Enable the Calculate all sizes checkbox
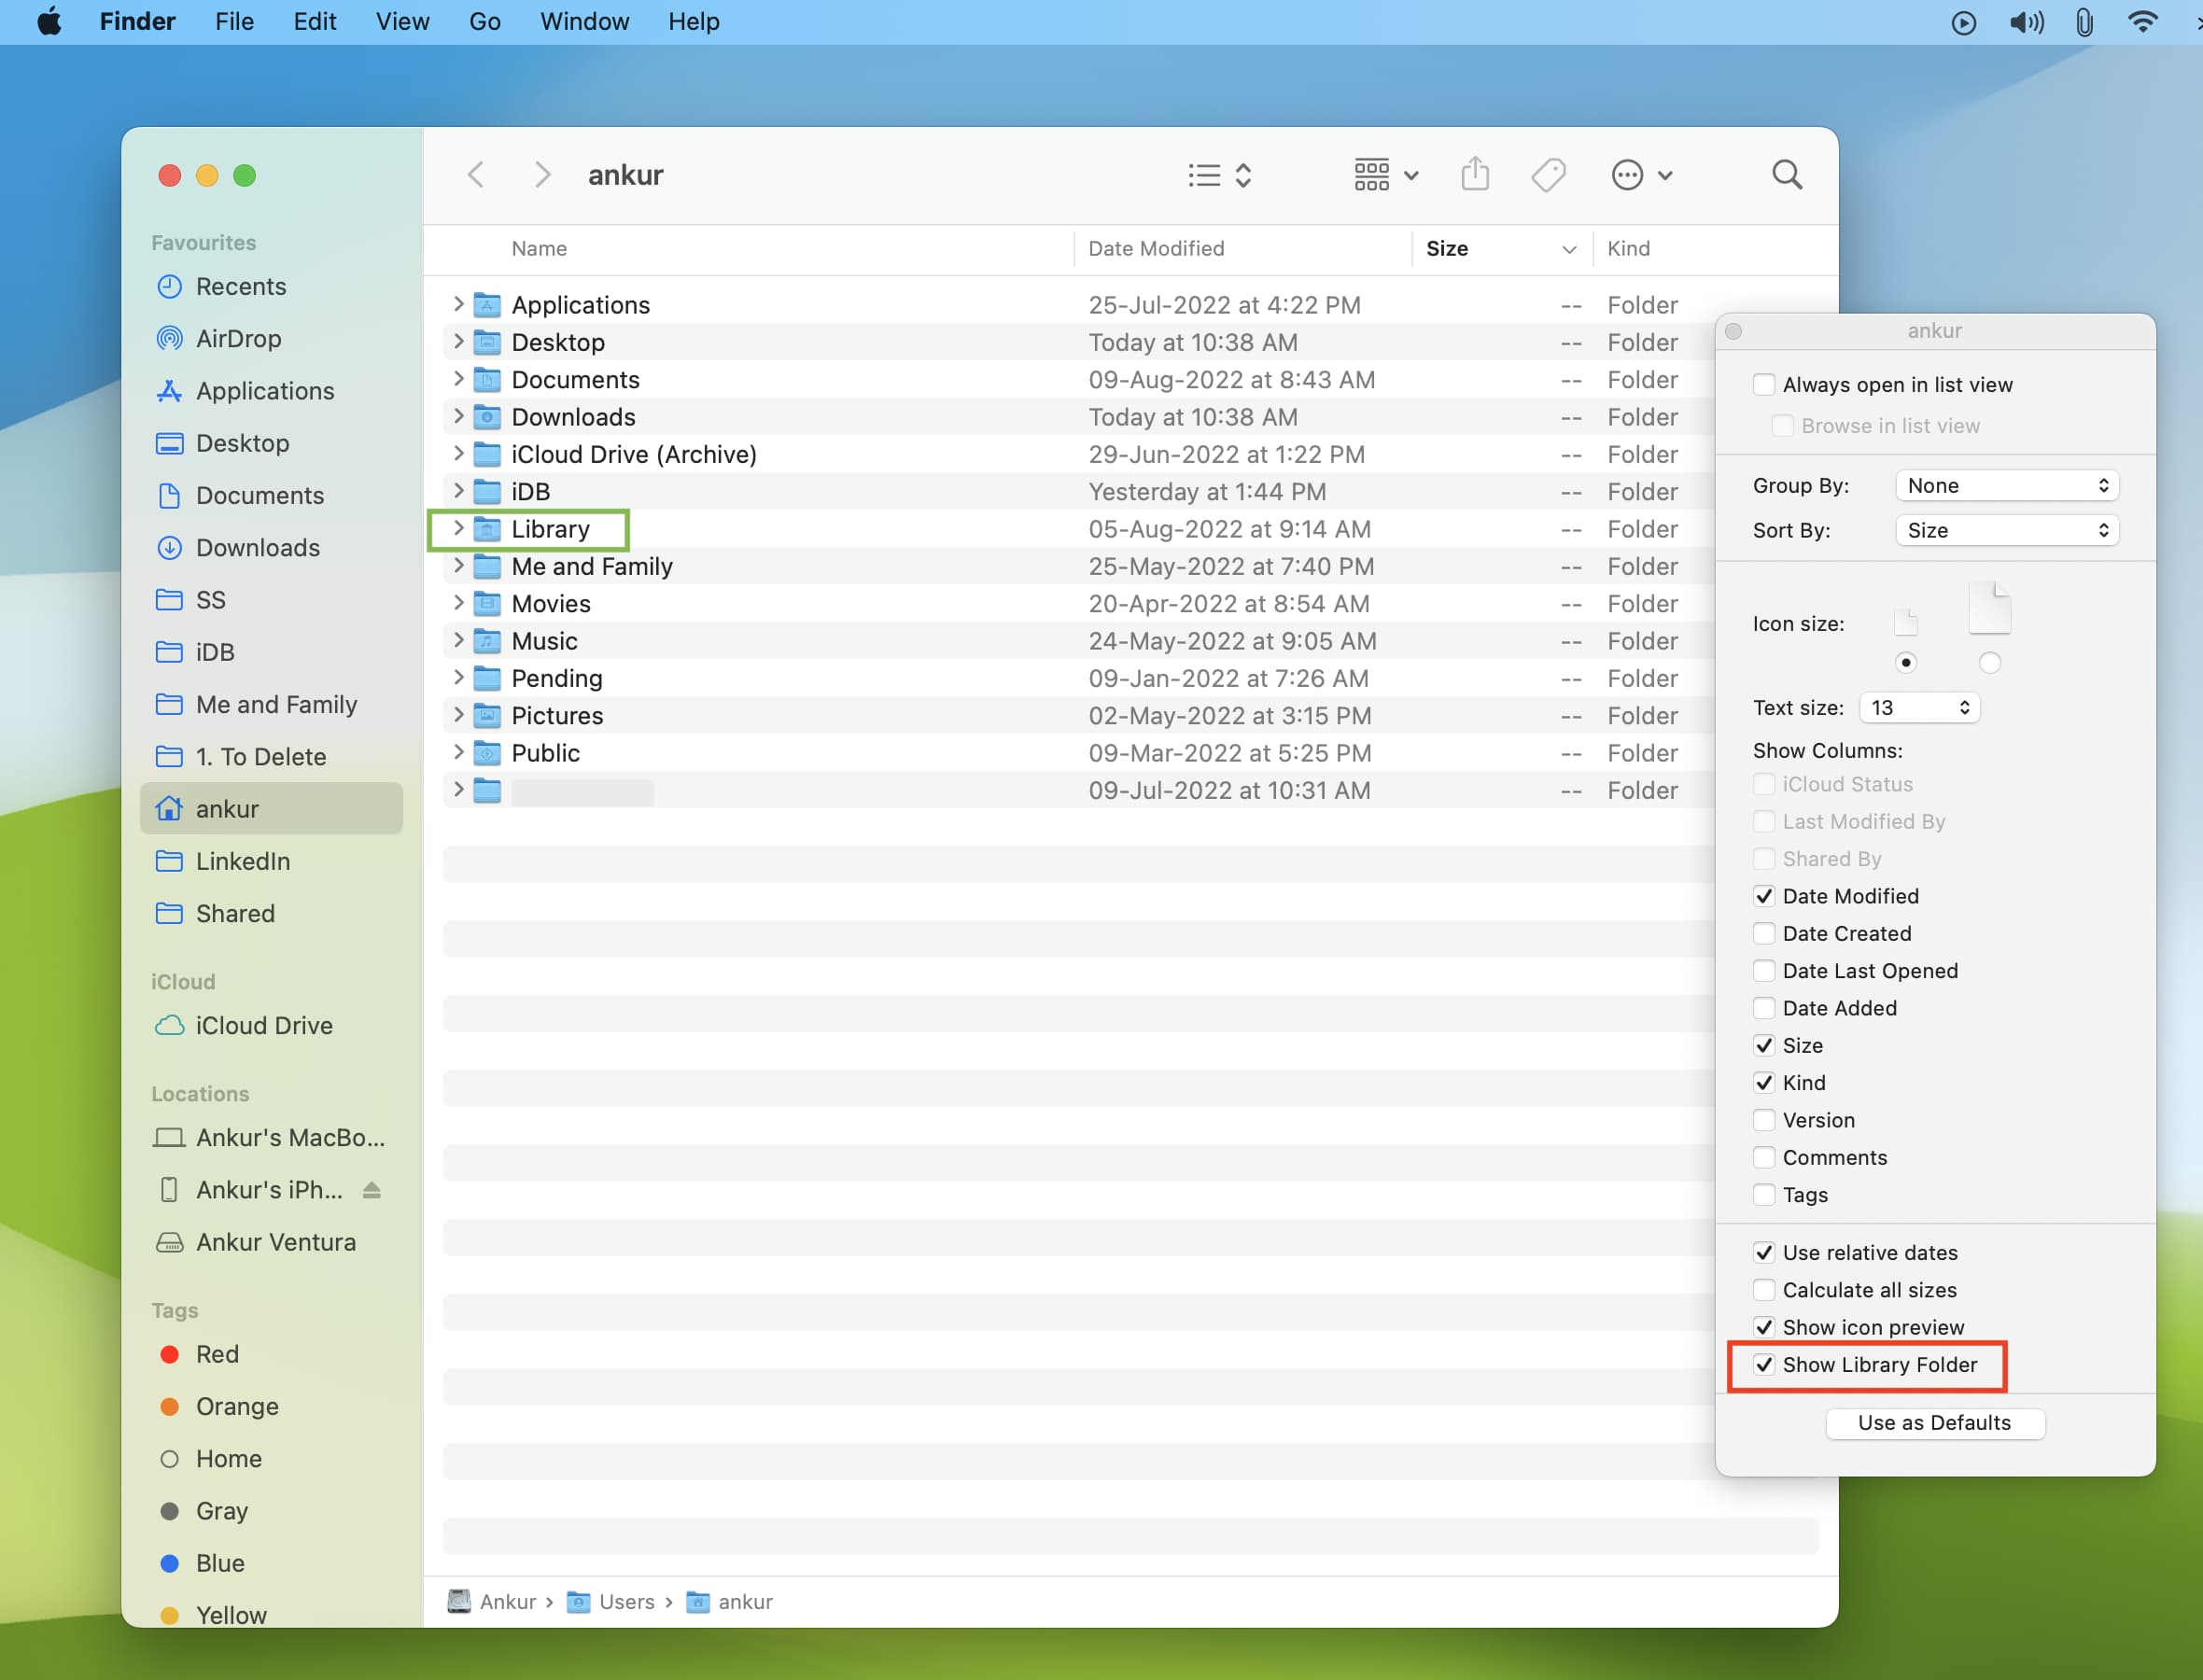Image resolution: width=2203 pixels, height=1680 pixels. (1764, 1290)
